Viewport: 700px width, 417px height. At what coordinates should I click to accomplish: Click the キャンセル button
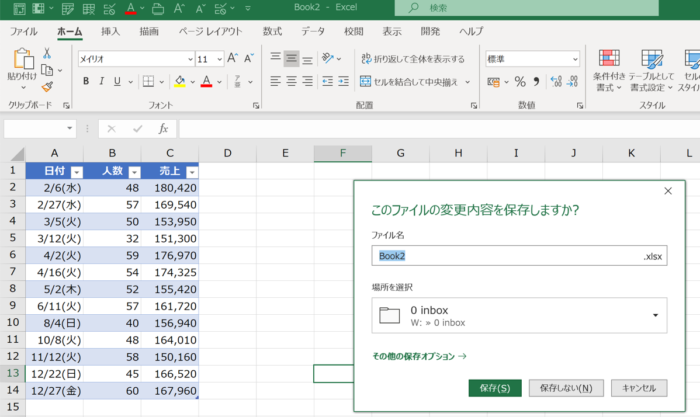639,388
